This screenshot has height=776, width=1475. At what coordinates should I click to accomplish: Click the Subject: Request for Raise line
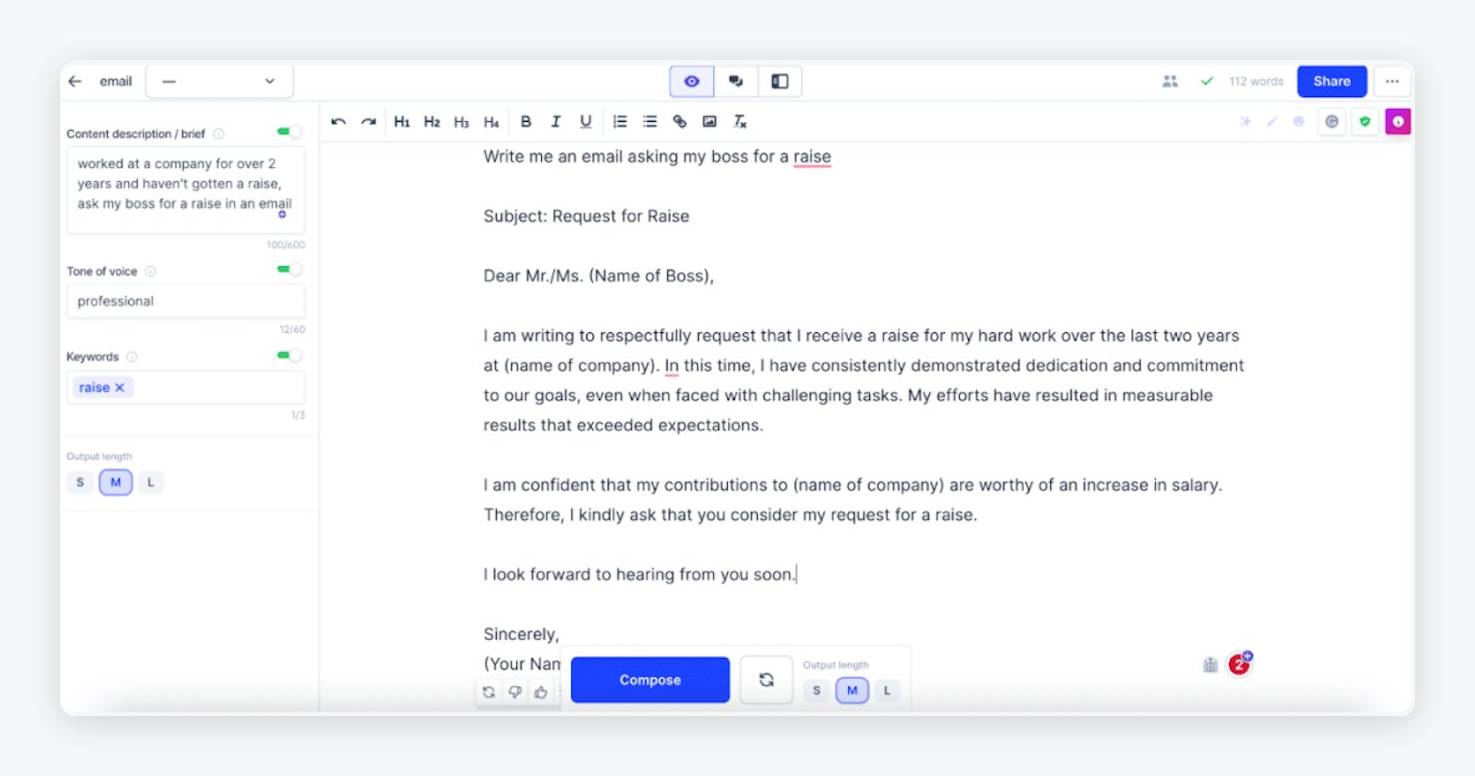point(586,216)
